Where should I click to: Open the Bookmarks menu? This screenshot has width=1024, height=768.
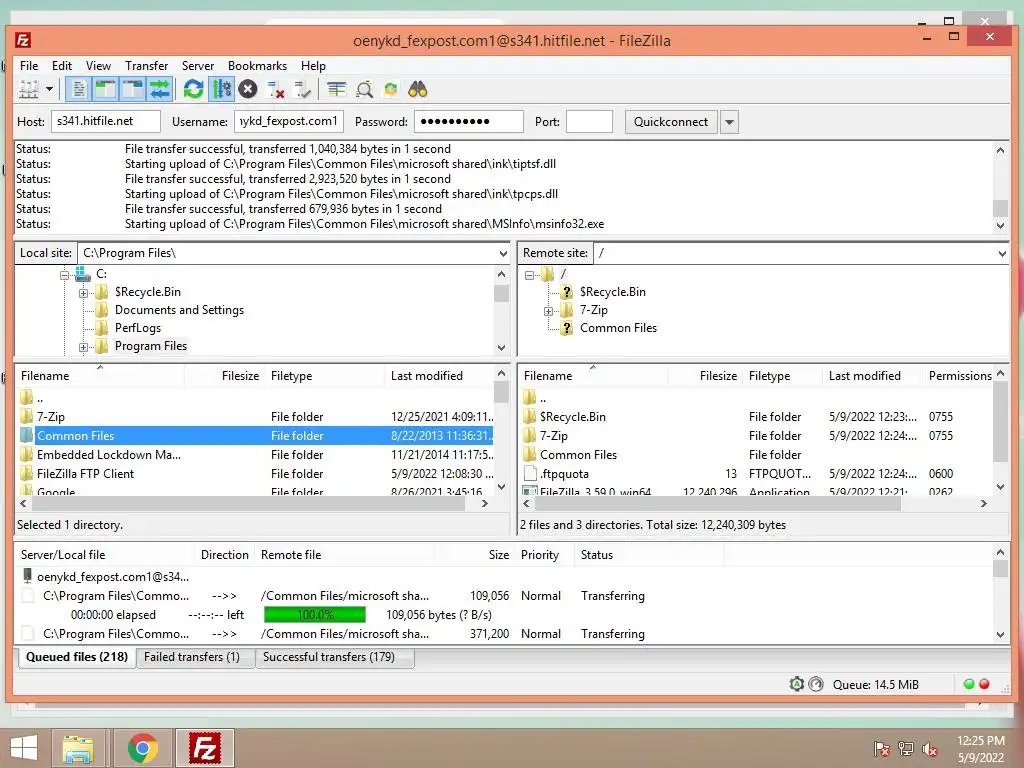(257, 66)
